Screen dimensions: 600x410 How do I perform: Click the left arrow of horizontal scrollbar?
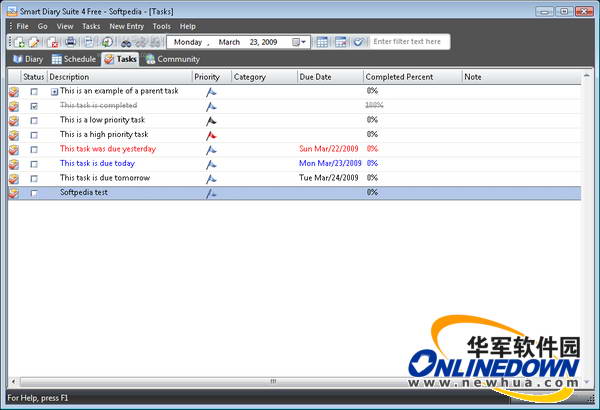13,381
